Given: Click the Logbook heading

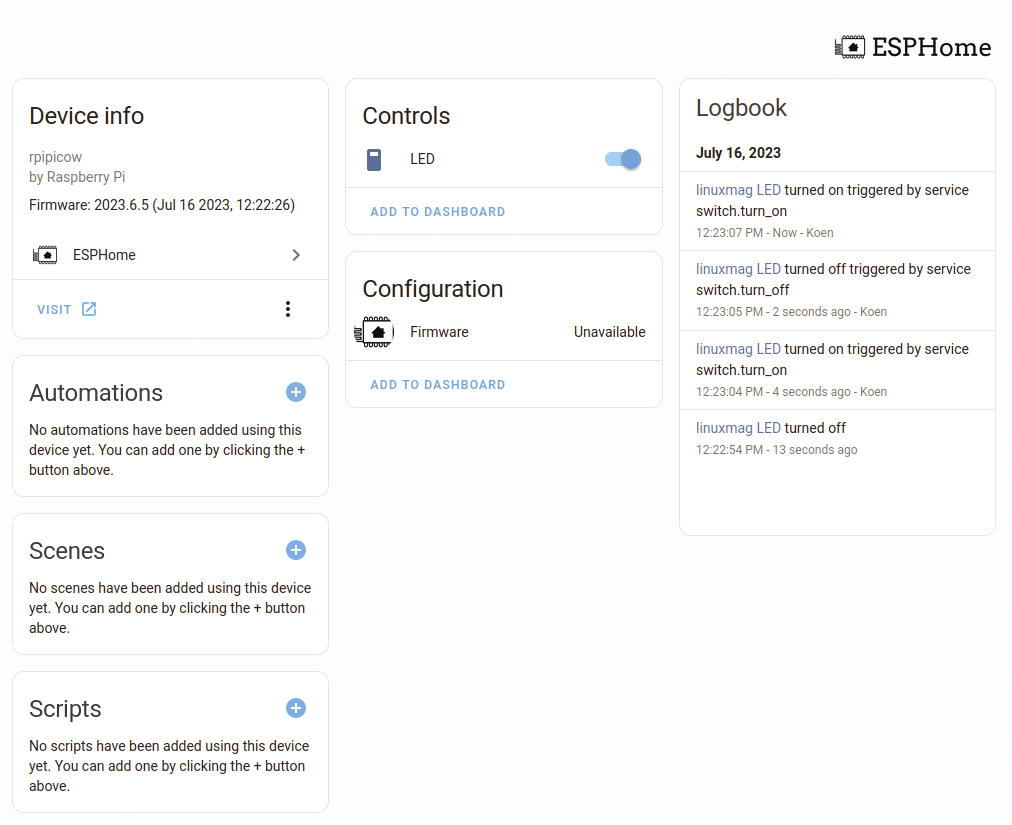Looking at the screenshot, I should [x=741, y=108].
